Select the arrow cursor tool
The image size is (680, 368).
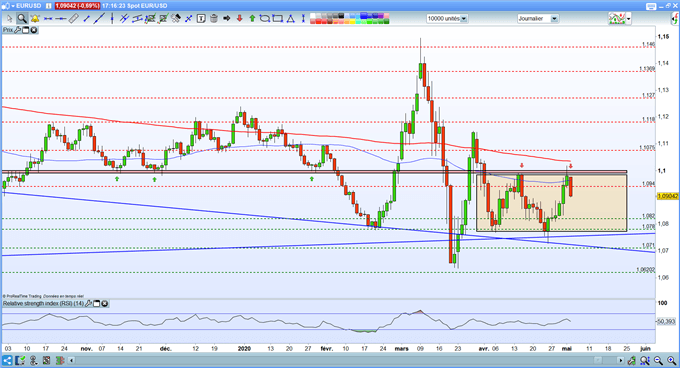tap(9, 19)
